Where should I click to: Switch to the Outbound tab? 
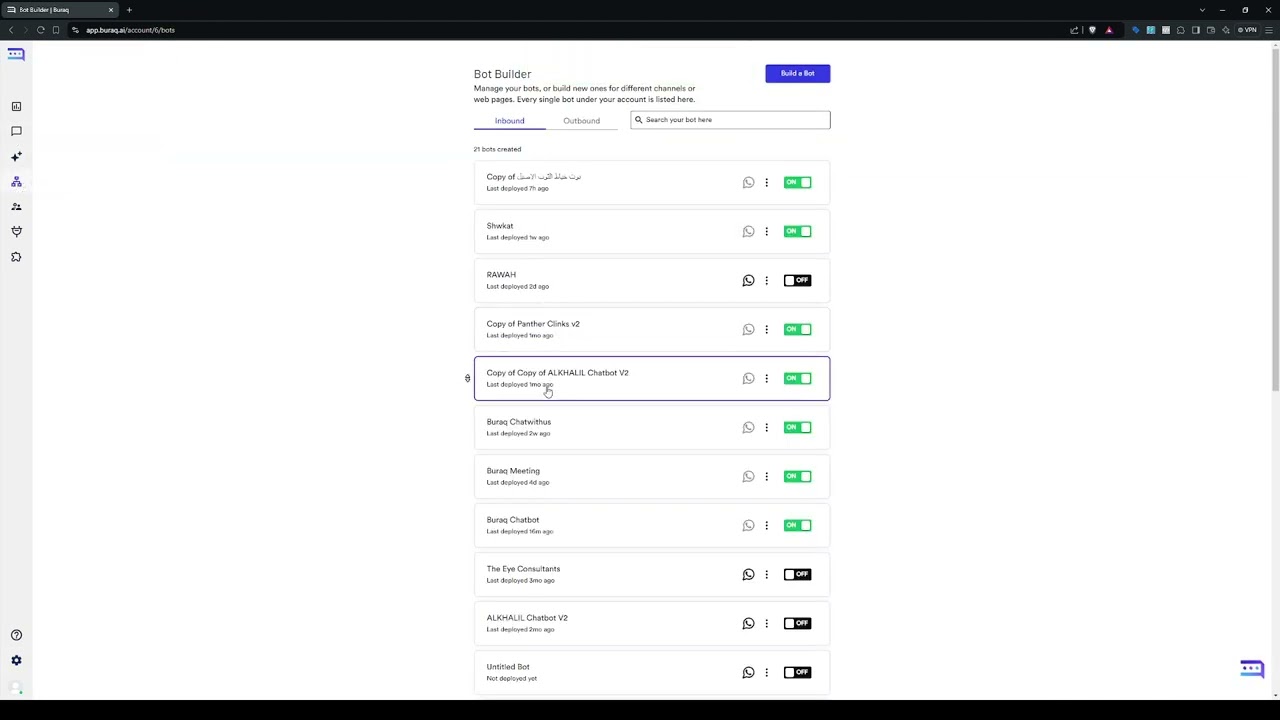(581, 121)
